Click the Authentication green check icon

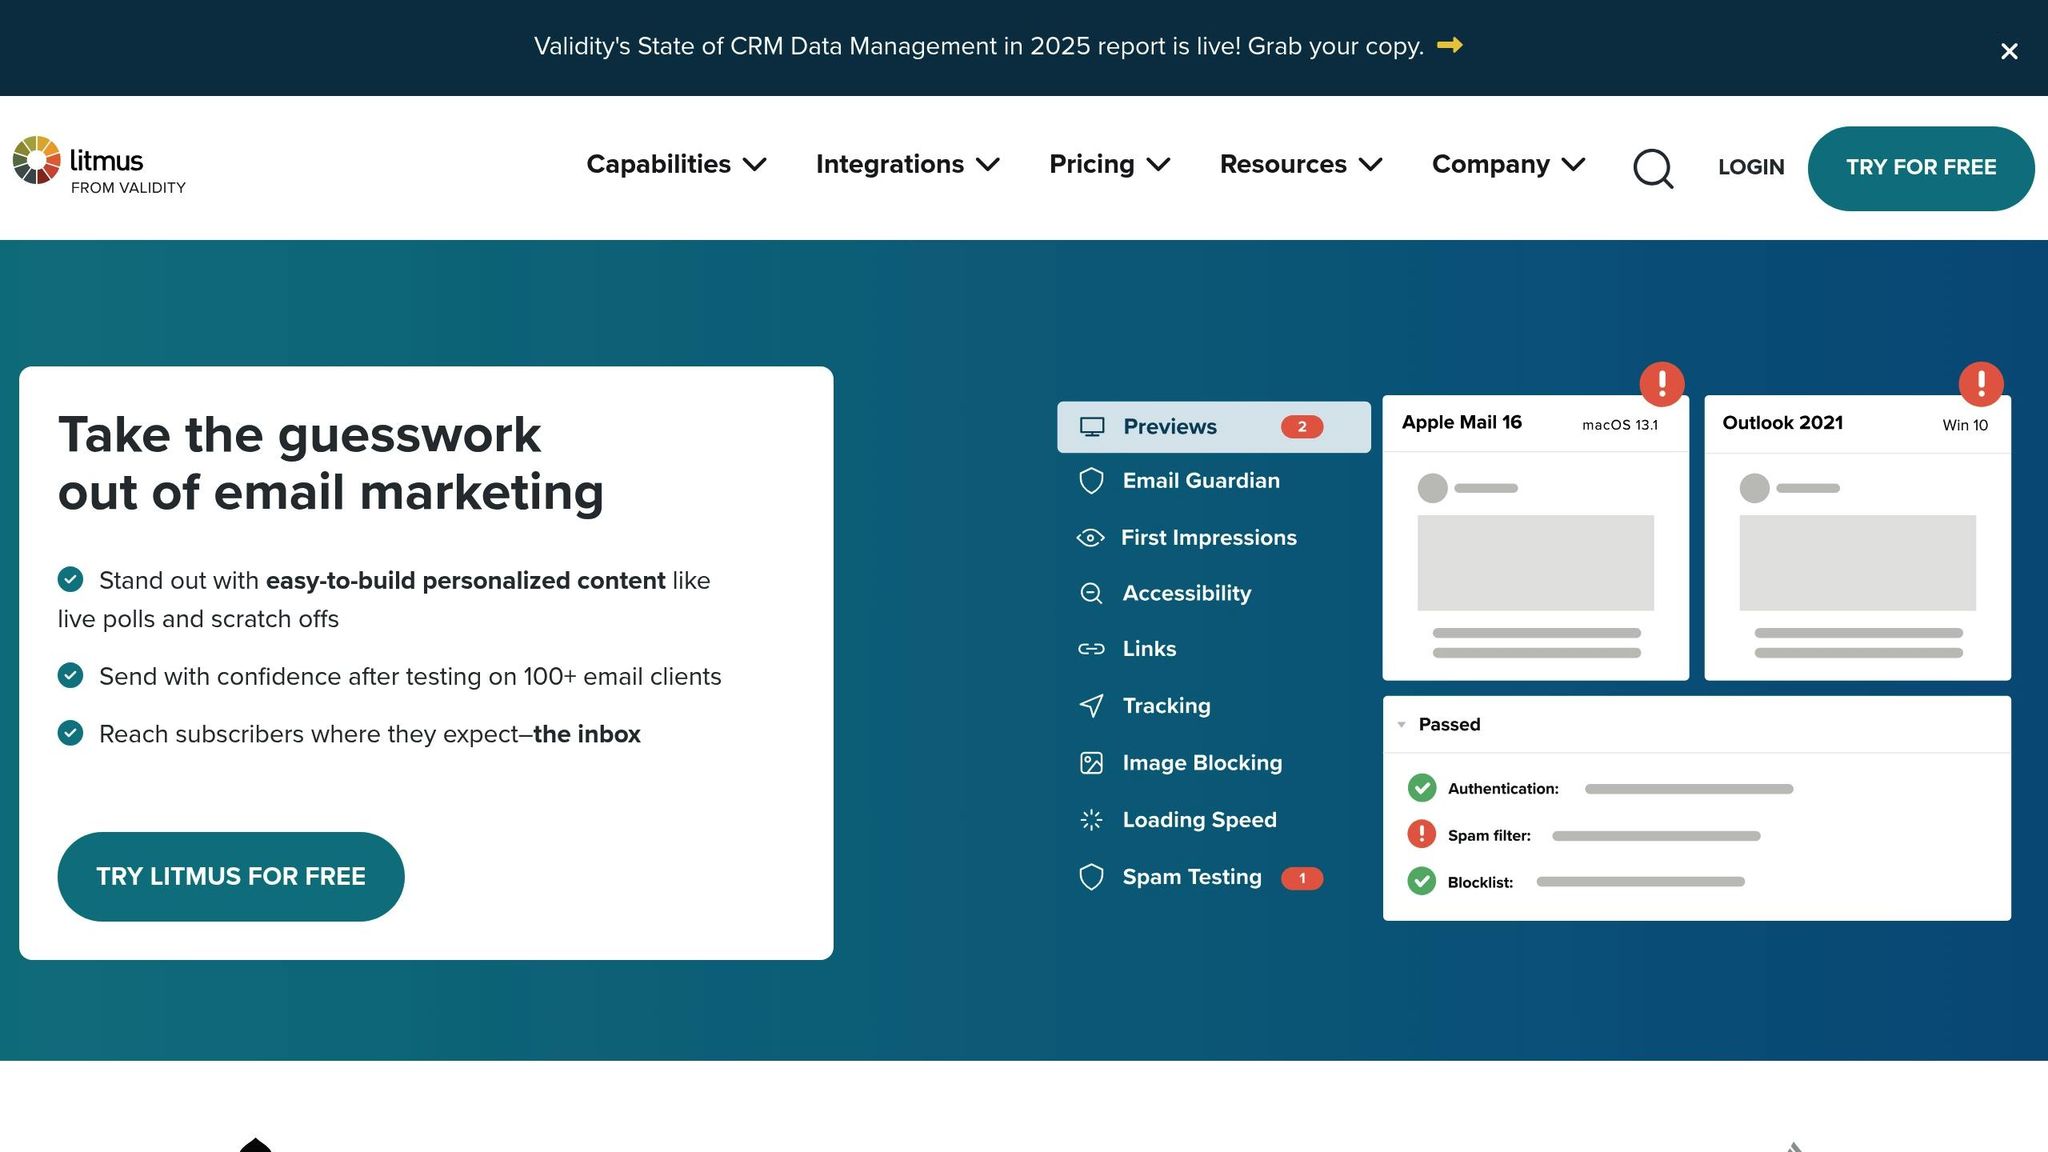point(1421,788)
